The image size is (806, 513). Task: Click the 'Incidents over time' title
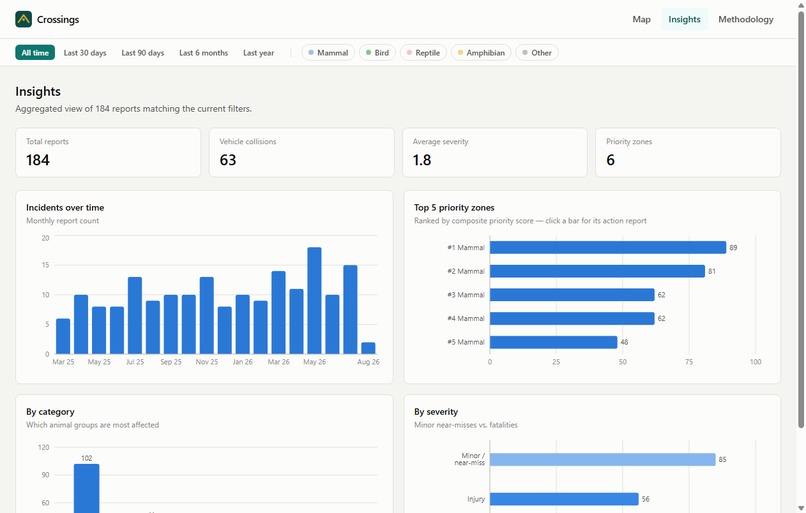65,208
